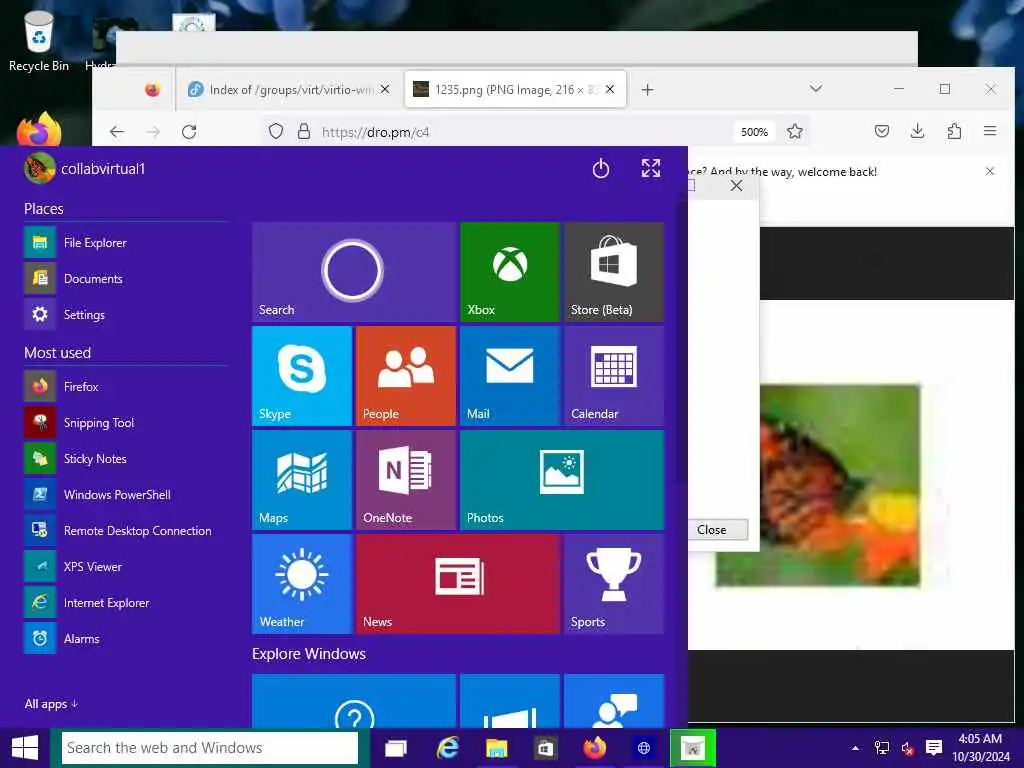Click the collabvirtual1 user account
1024x768 pixels.
tap(85, 168)
